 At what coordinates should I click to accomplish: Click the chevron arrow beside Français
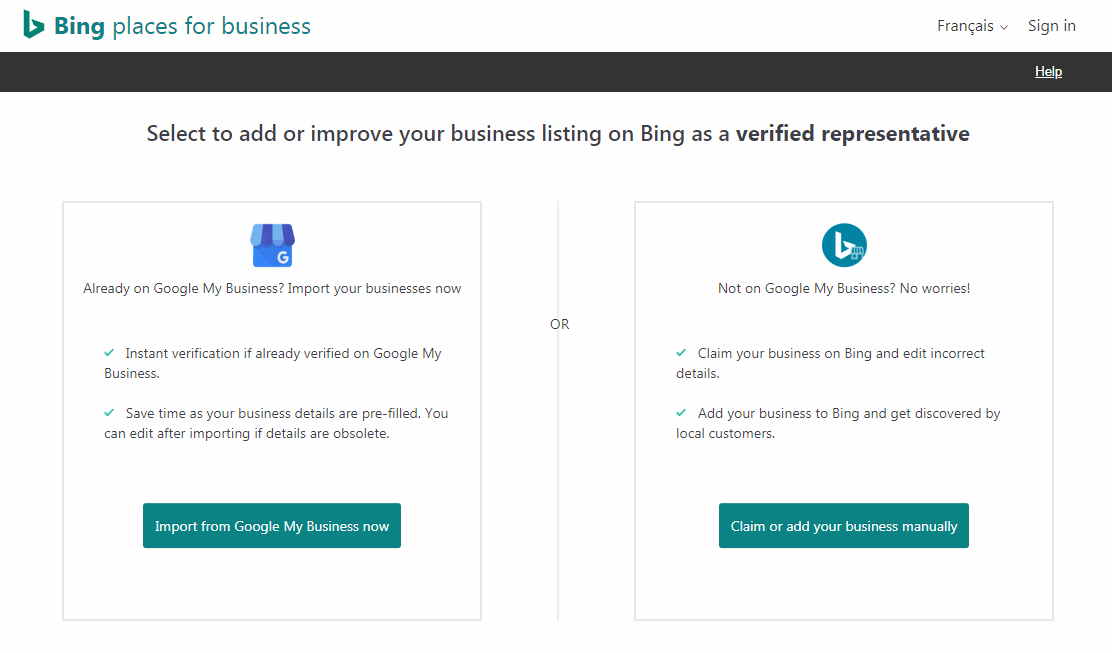[1004, 27]
